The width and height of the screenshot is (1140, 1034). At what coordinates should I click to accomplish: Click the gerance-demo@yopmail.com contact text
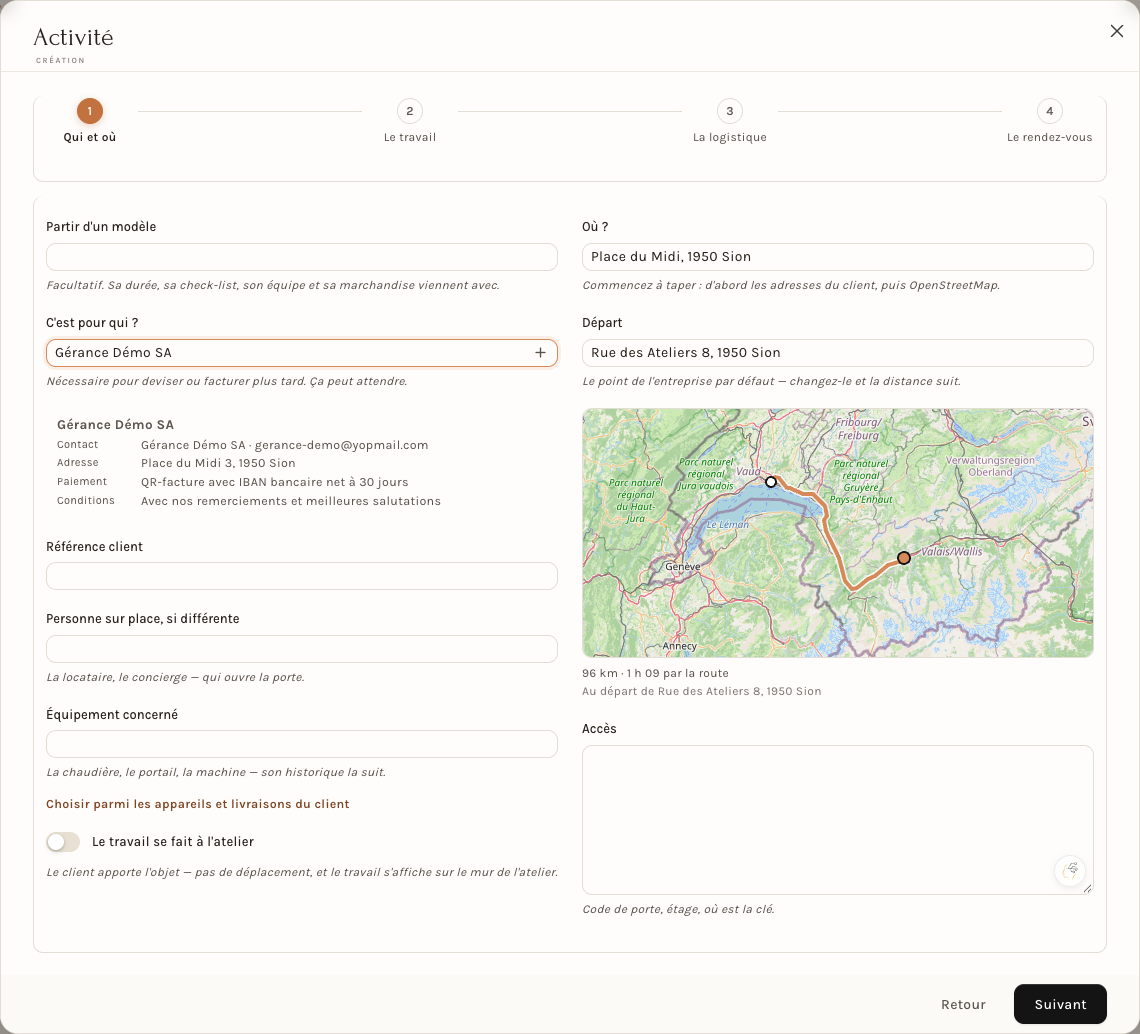coord(341,445)
